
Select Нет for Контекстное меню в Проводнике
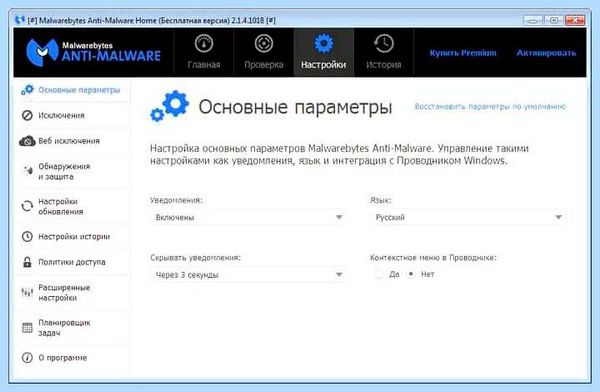coord(411,274)
